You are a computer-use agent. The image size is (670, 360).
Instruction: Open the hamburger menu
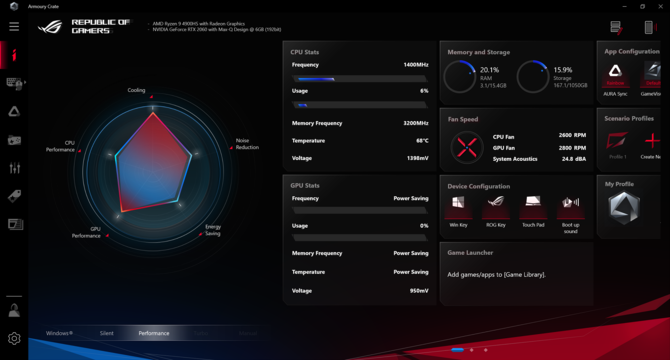14,26
